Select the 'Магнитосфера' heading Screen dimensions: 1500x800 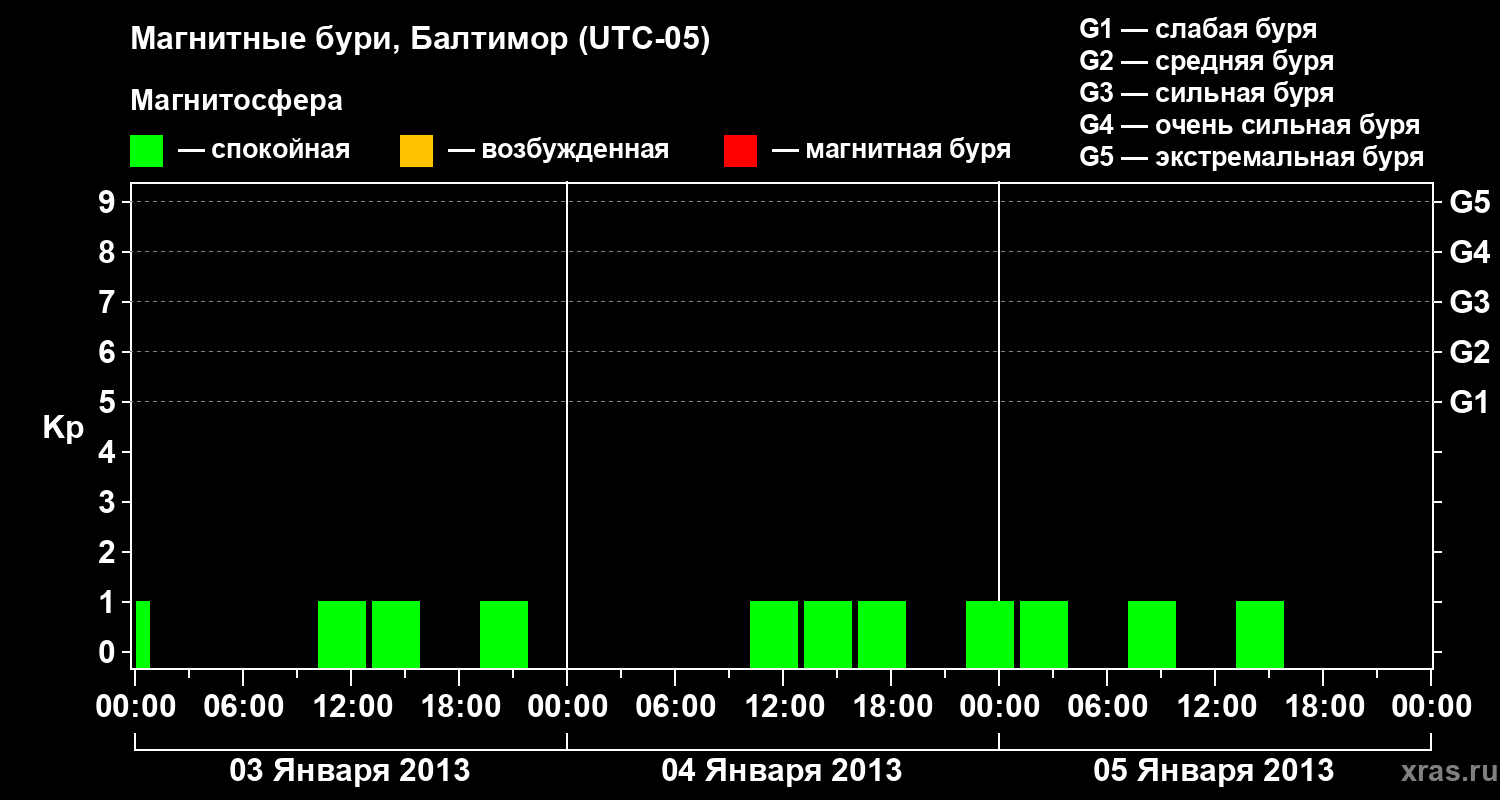point(236,101)
